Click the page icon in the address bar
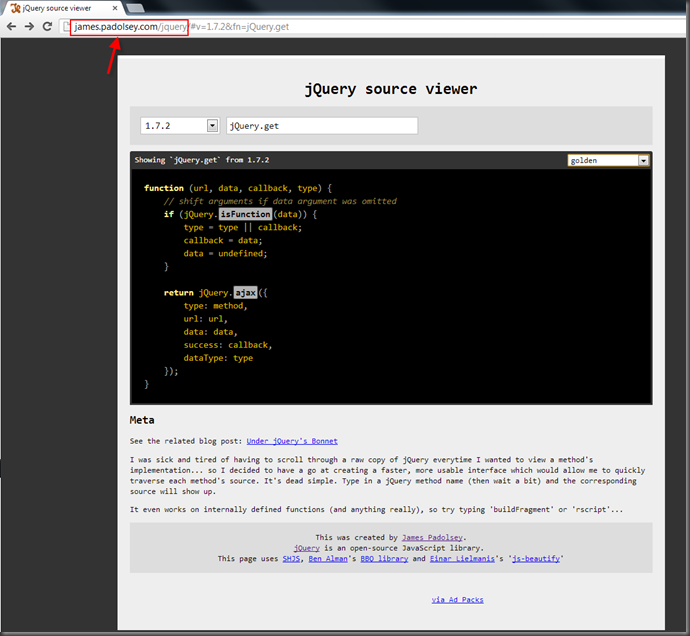This screenshot has width=690, height=636. coord(66,27)
